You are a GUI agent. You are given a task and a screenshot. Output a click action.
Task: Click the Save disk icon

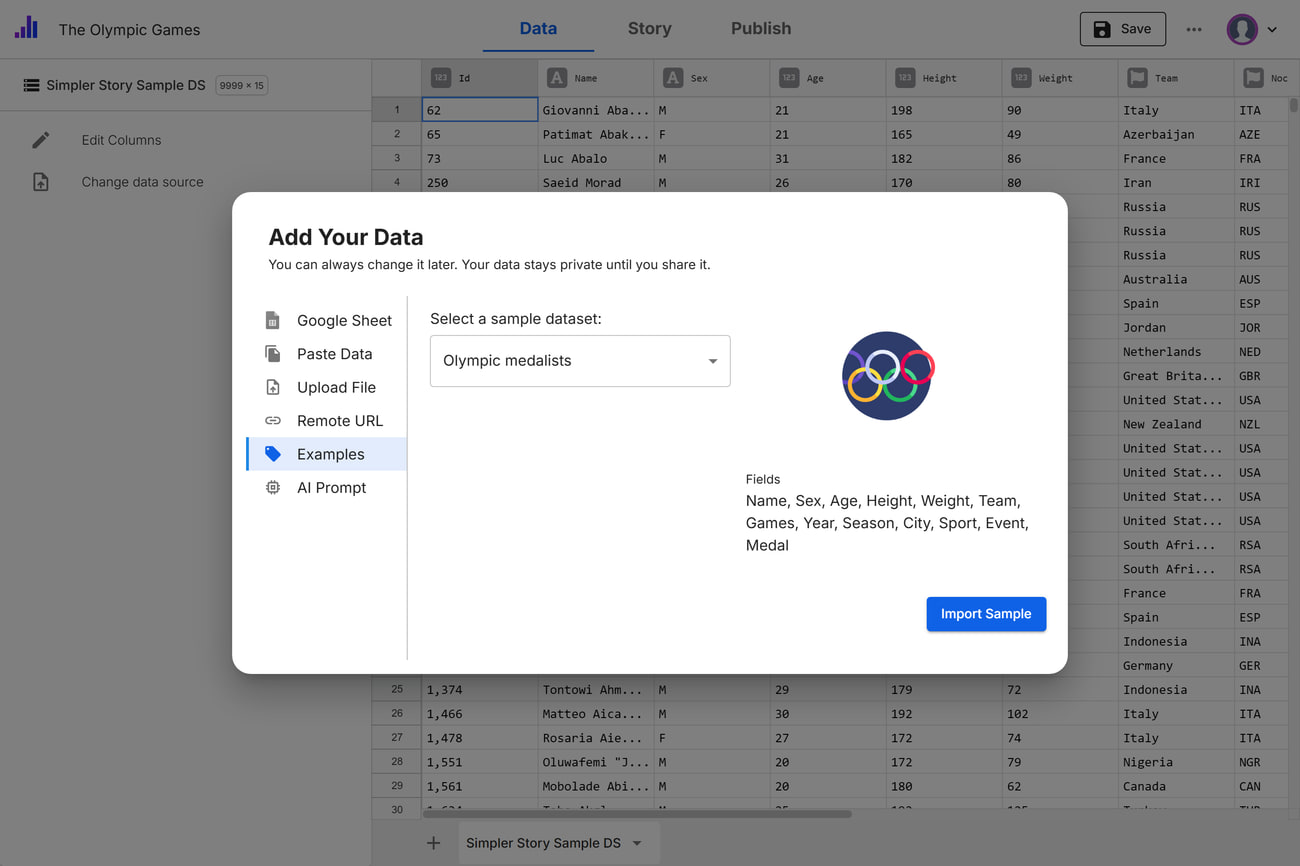coord(1102,29)
